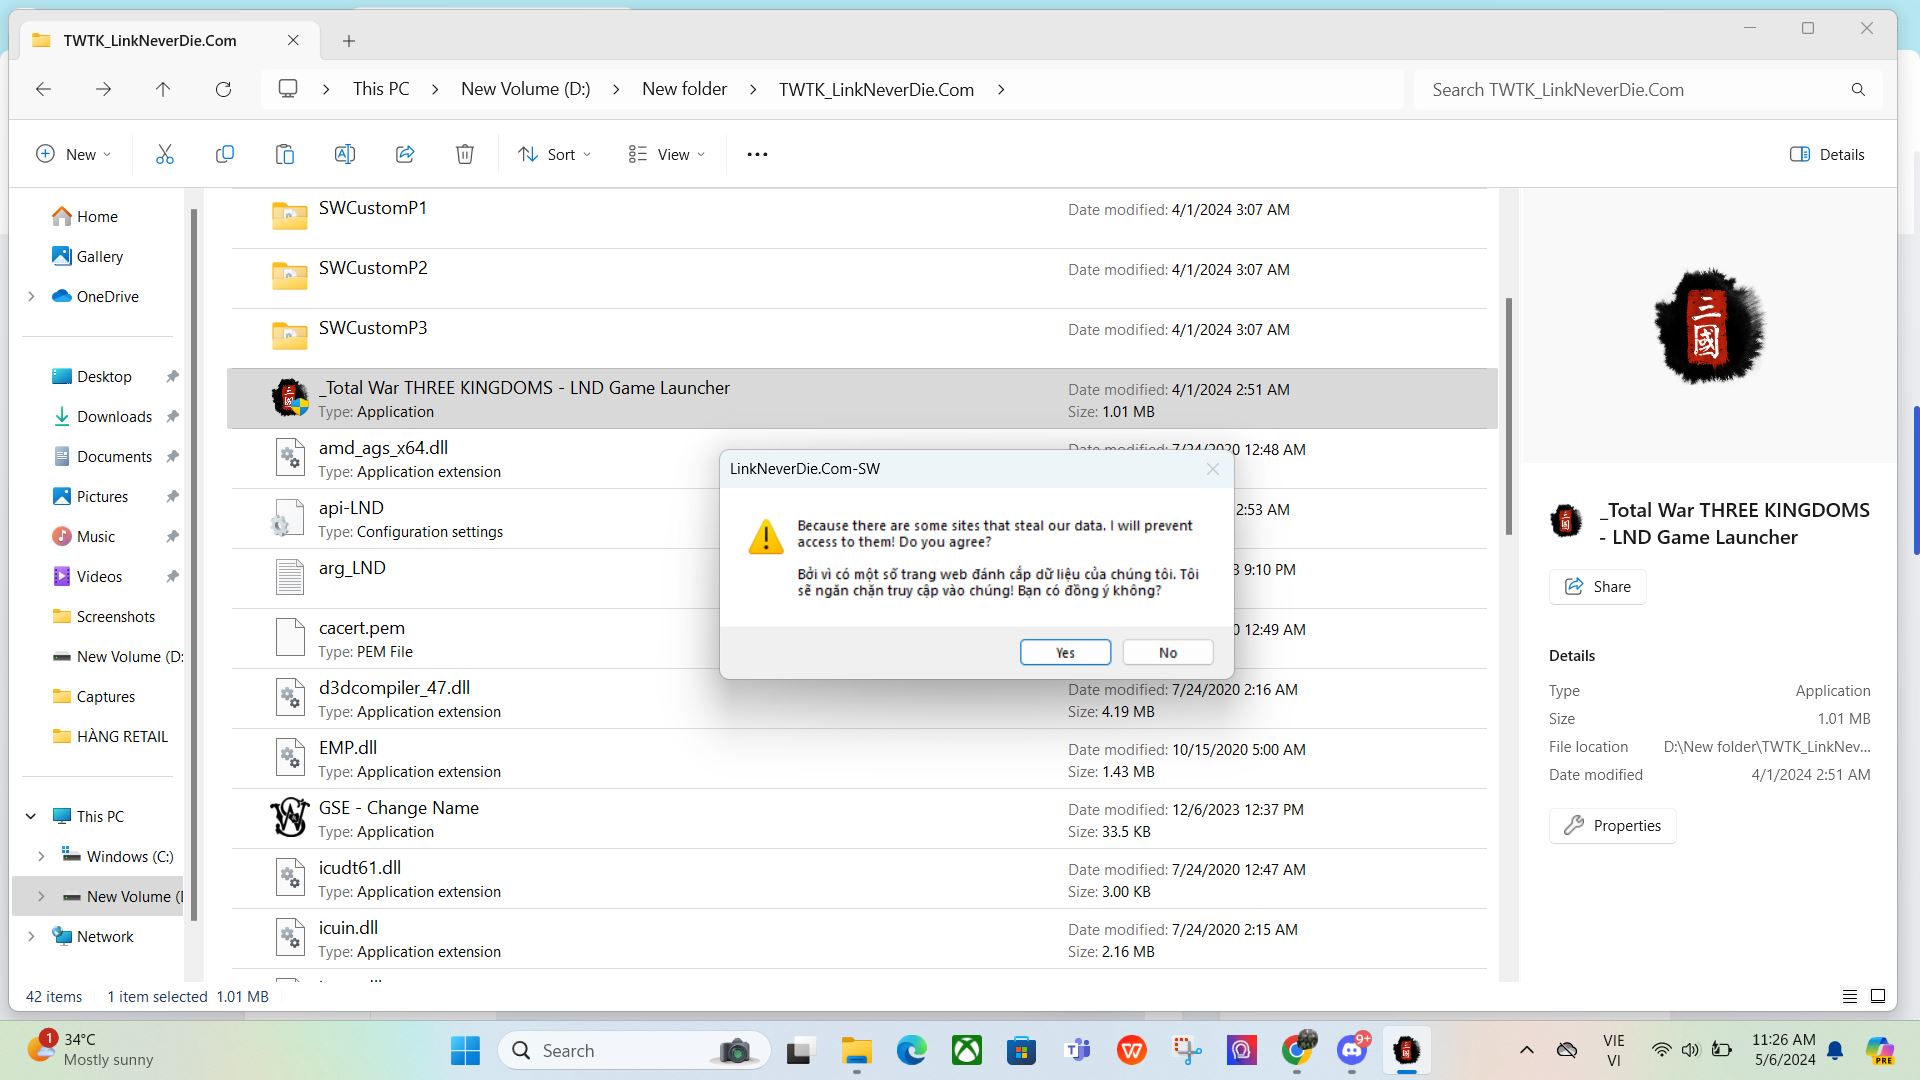Viewport: 1920px width, 1080px height.
Task: Open the New dropdown menu
Action: [x=74, y=154]
